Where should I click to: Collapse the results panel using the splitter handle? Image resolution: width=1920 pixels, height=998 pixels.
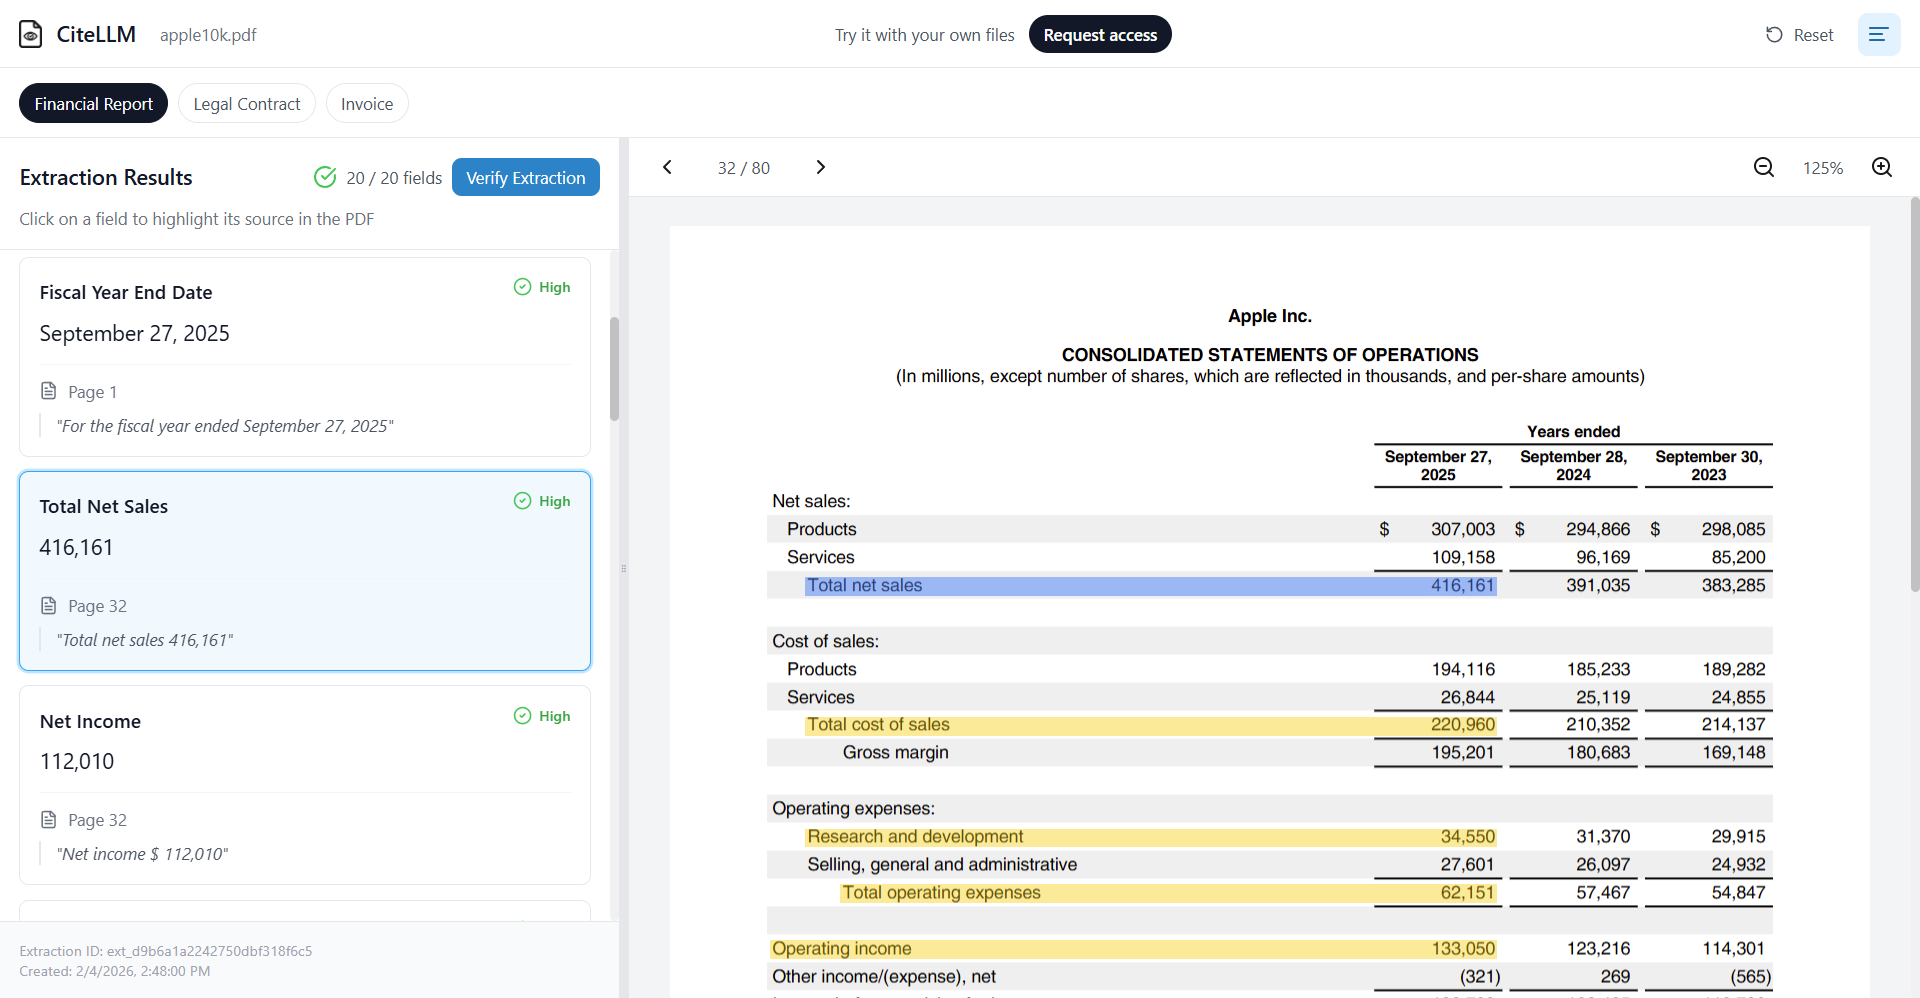(x=625, y=568)
